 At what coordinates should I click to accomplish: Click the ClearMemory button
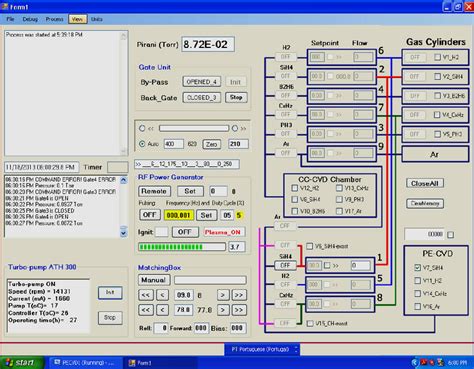click(x=425, y=203)
